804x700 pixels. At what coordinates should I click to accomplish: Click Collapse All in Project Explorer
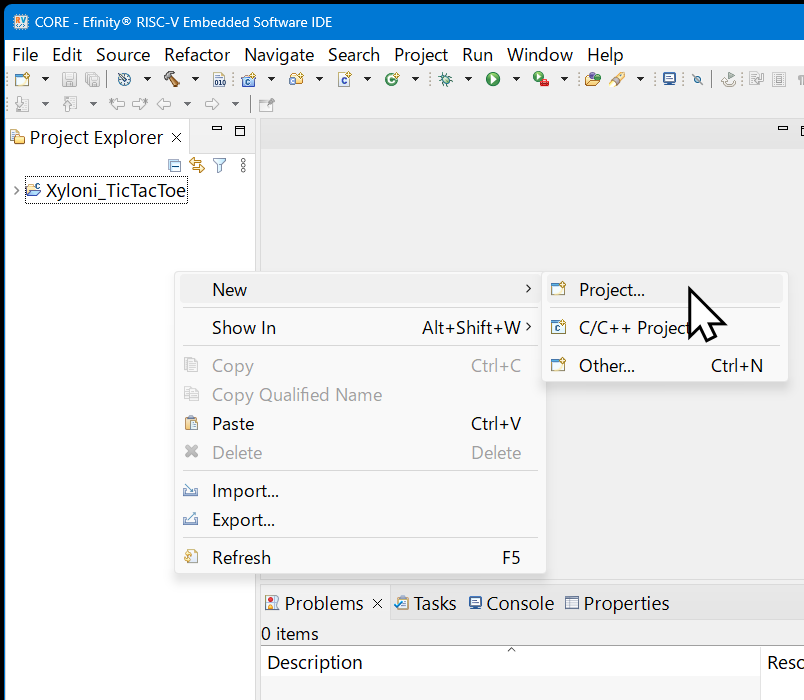pyautogui.click(x=175, y=165)
